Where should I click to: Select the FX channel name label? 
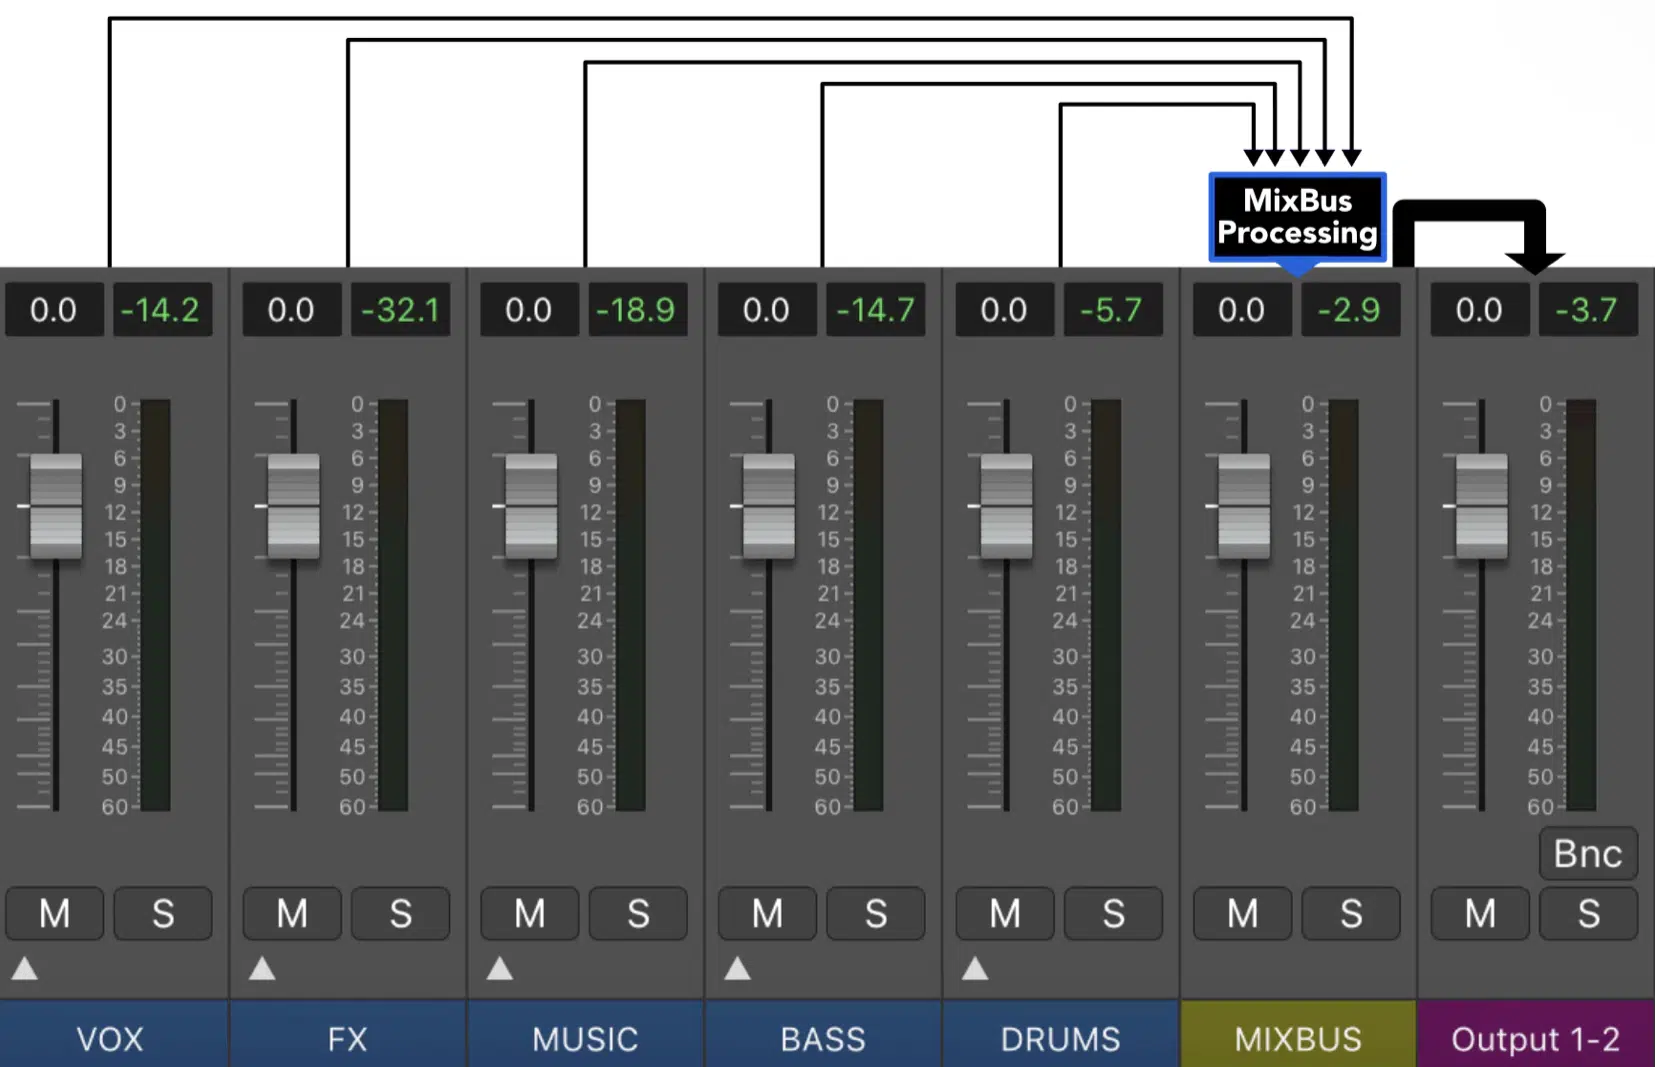pyautogui.click(x=348, y=1034)
